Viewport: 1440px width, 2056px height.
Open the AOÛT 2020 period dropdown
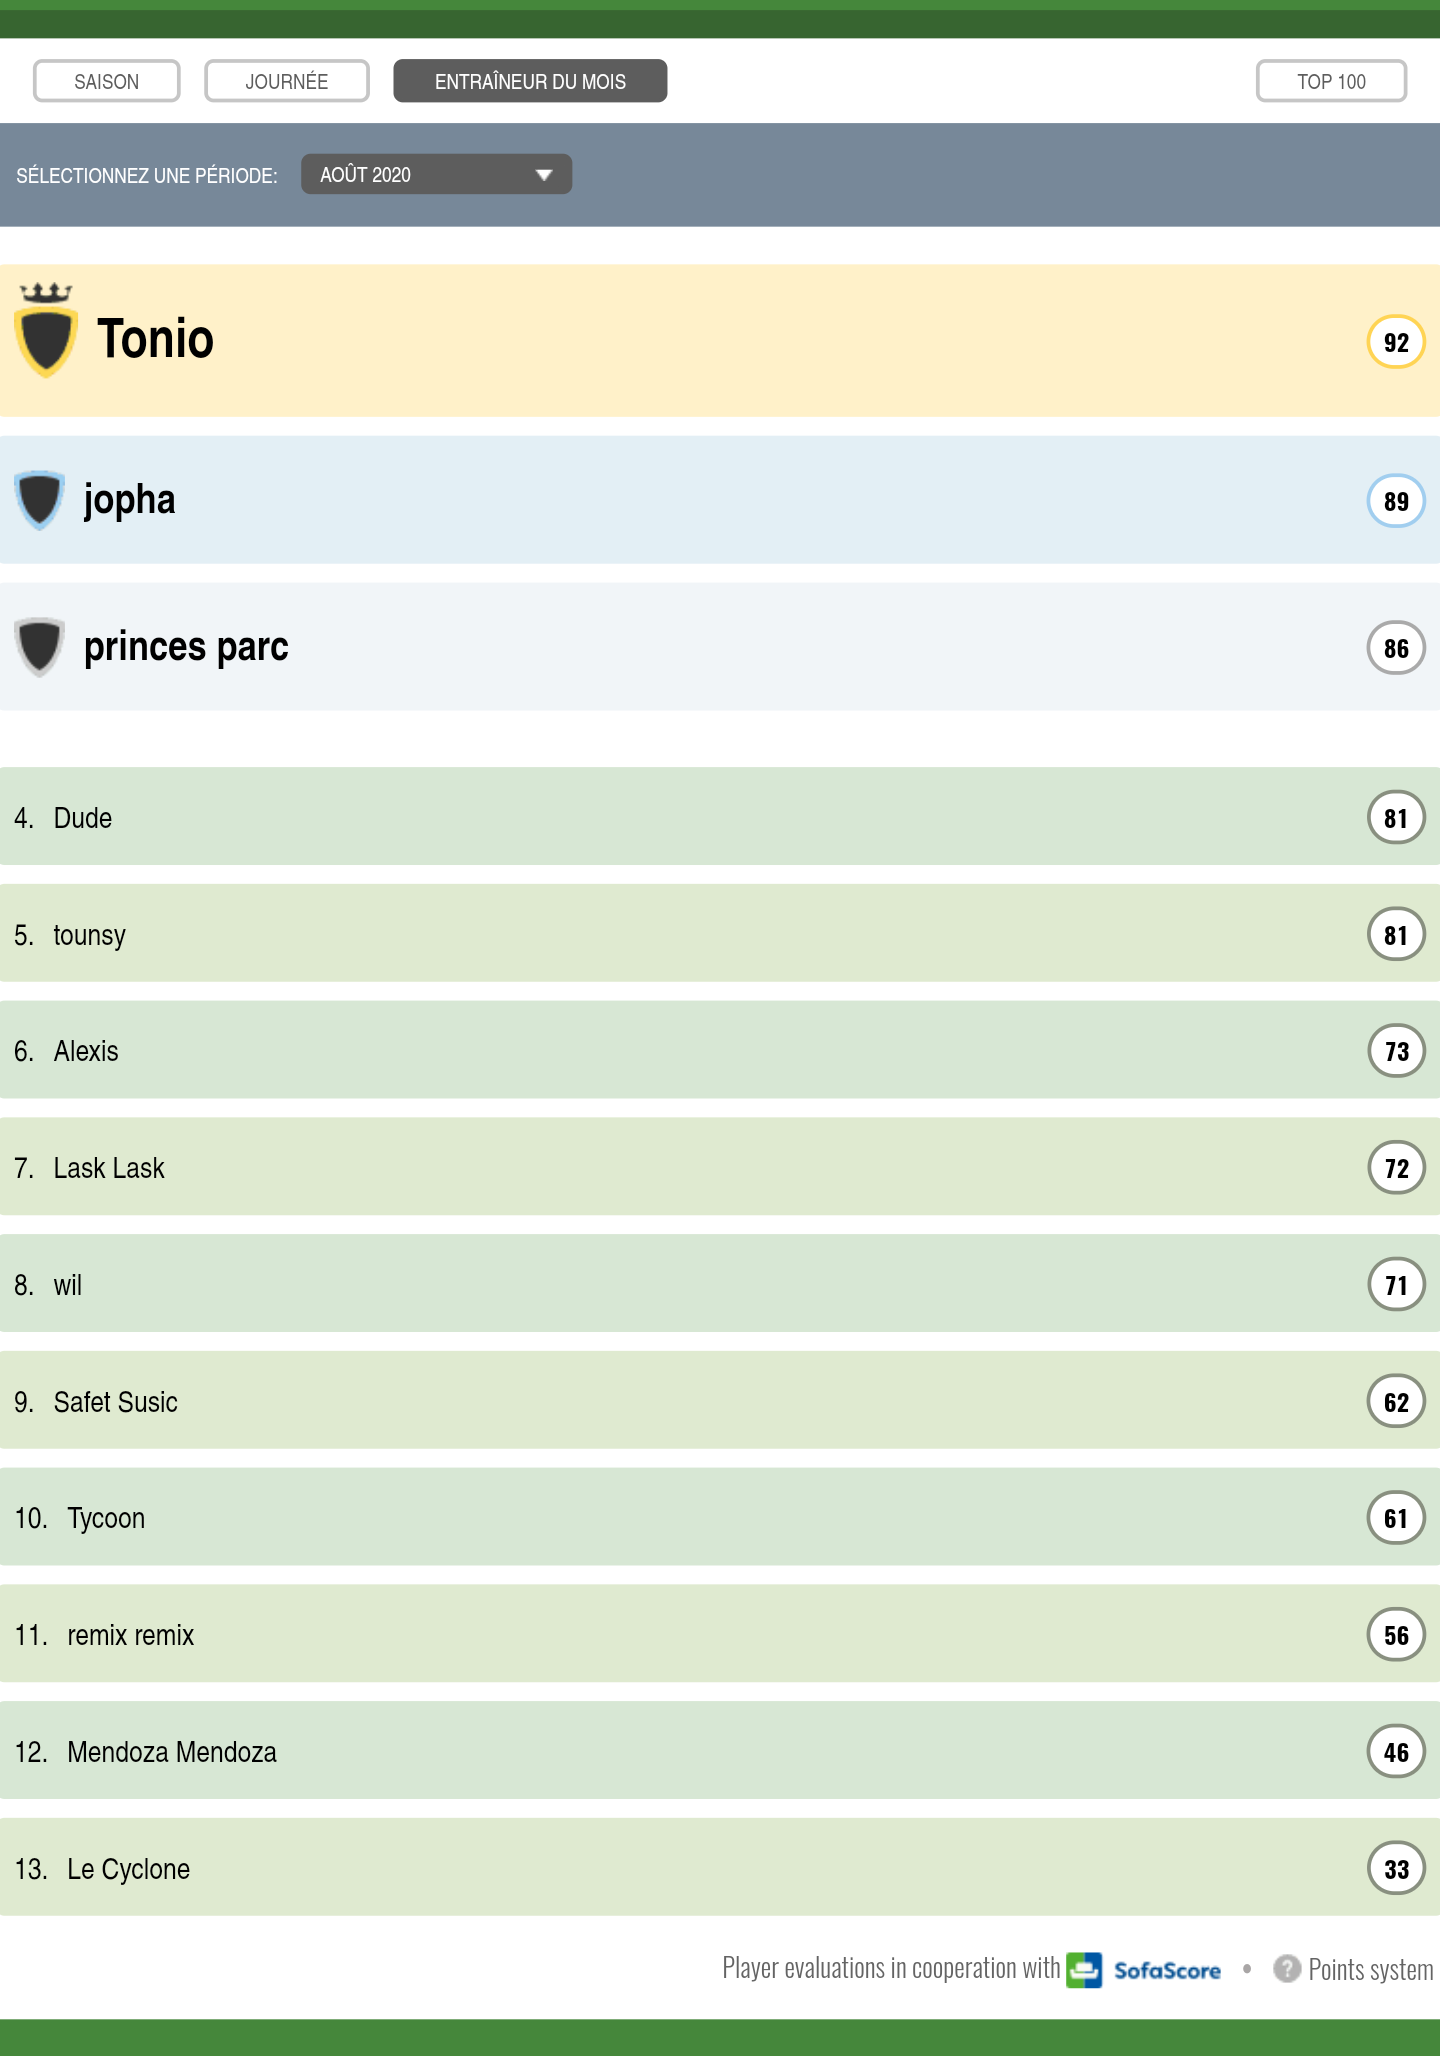(x=436, y=175)
